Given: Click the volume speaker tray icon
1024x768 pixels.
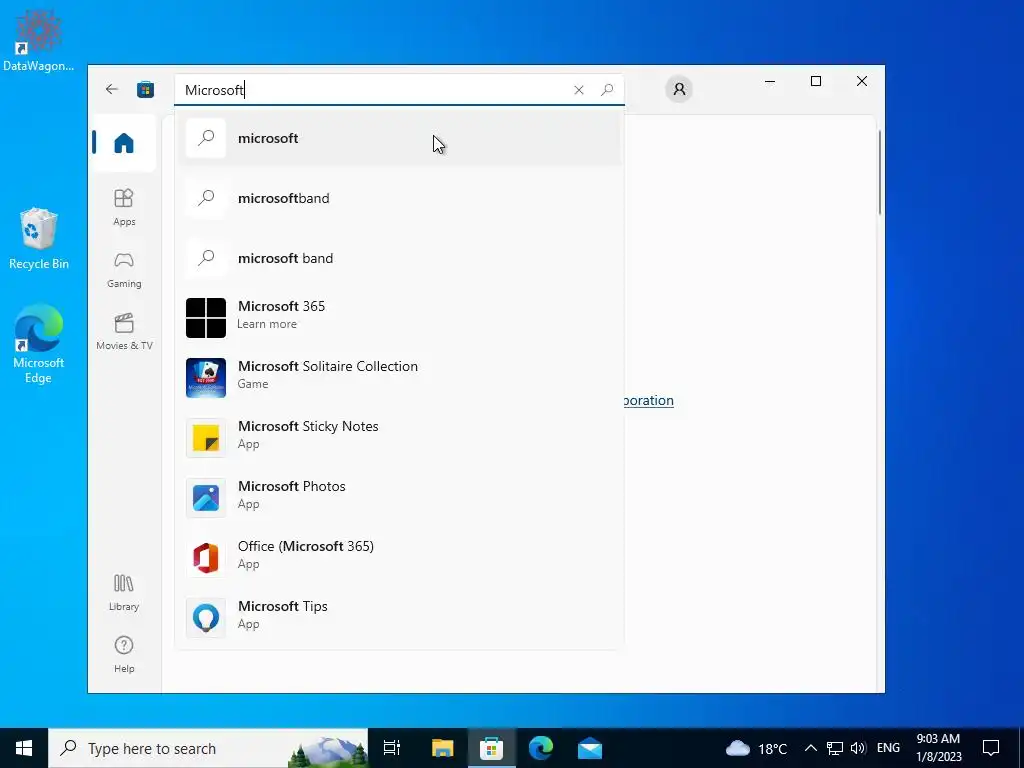Looking at the screenshot, I should (858, 748).
